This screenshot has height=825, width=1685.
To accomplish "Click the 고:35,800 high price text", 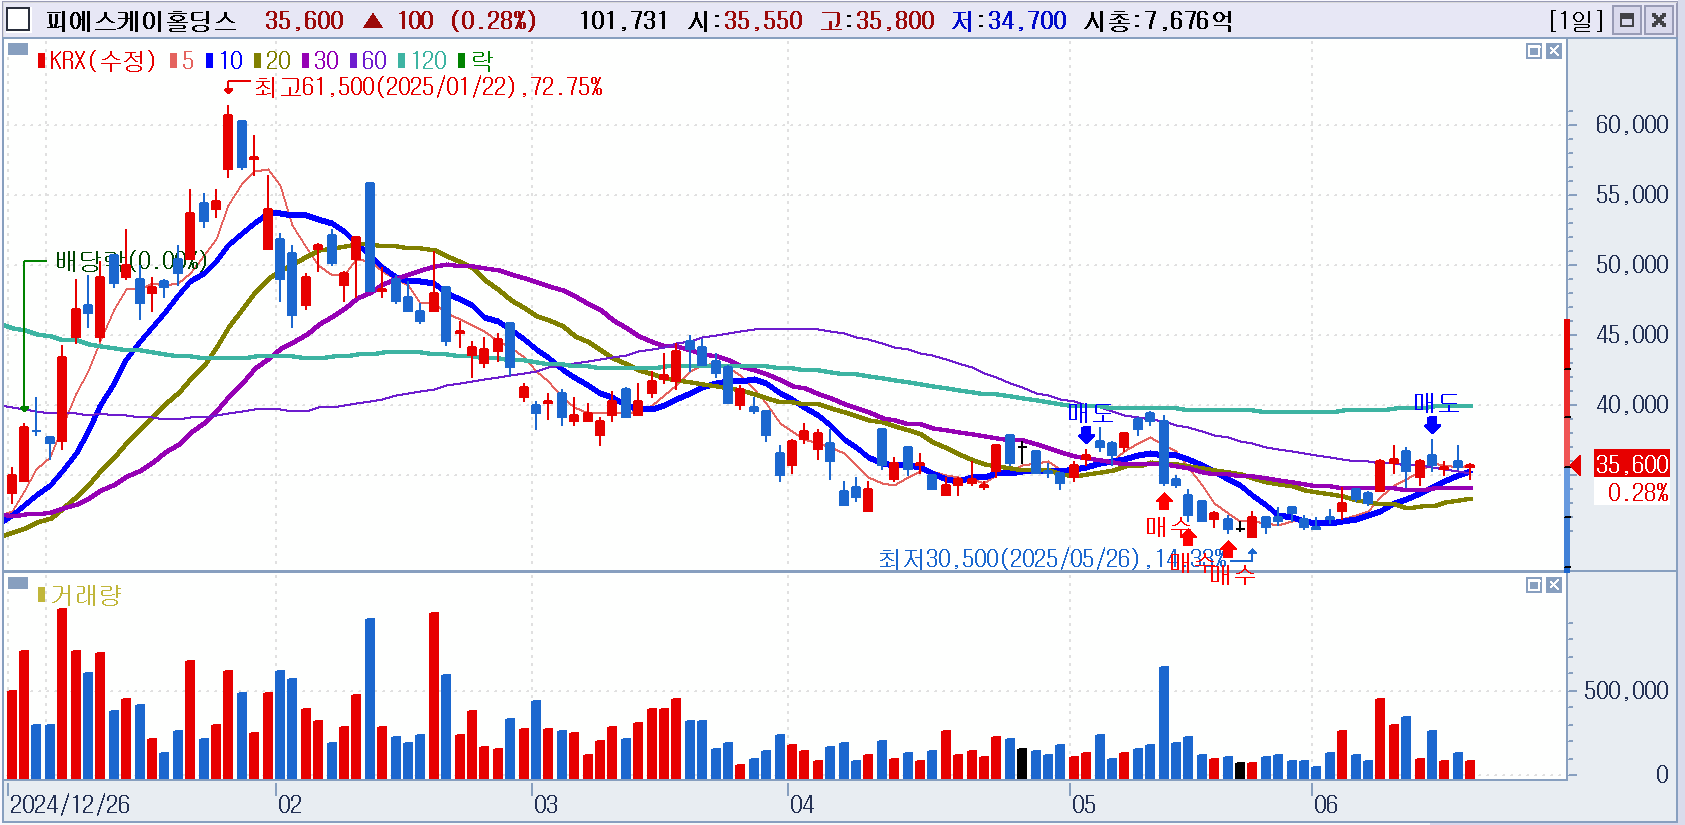I will click(x=877, y=20).
